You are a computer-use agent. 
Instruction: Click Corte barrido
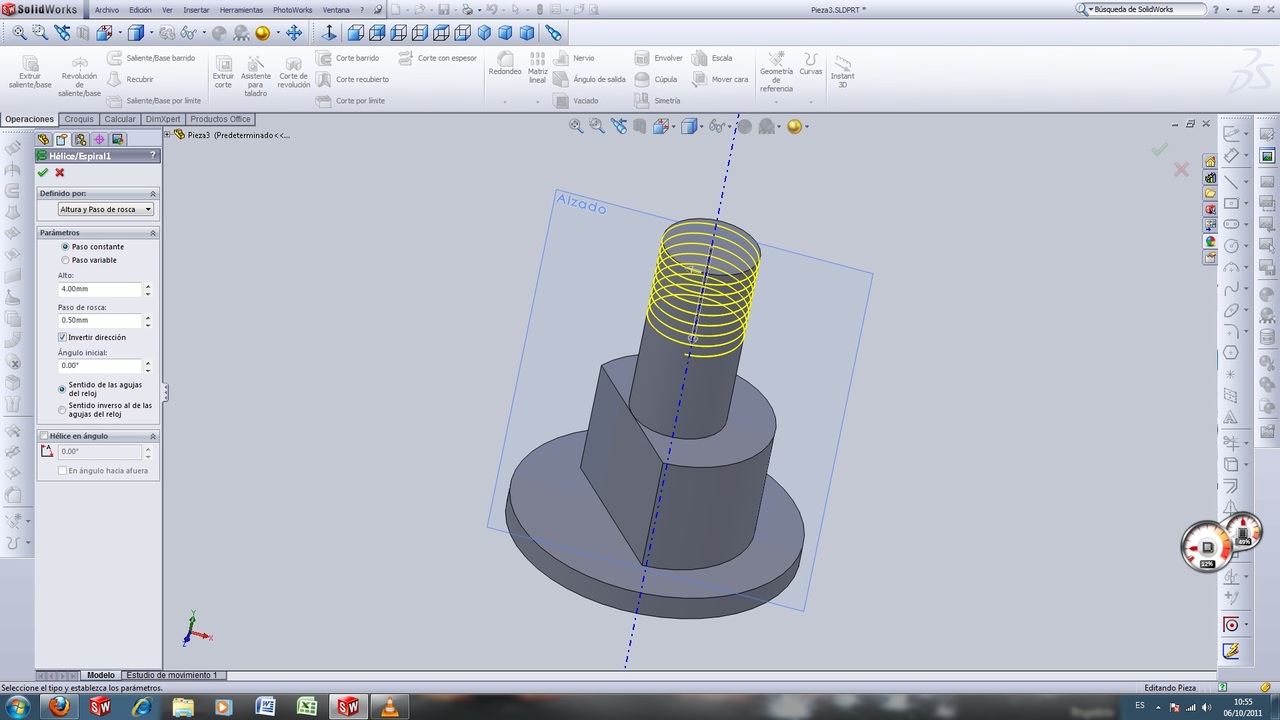coord(348,58)
